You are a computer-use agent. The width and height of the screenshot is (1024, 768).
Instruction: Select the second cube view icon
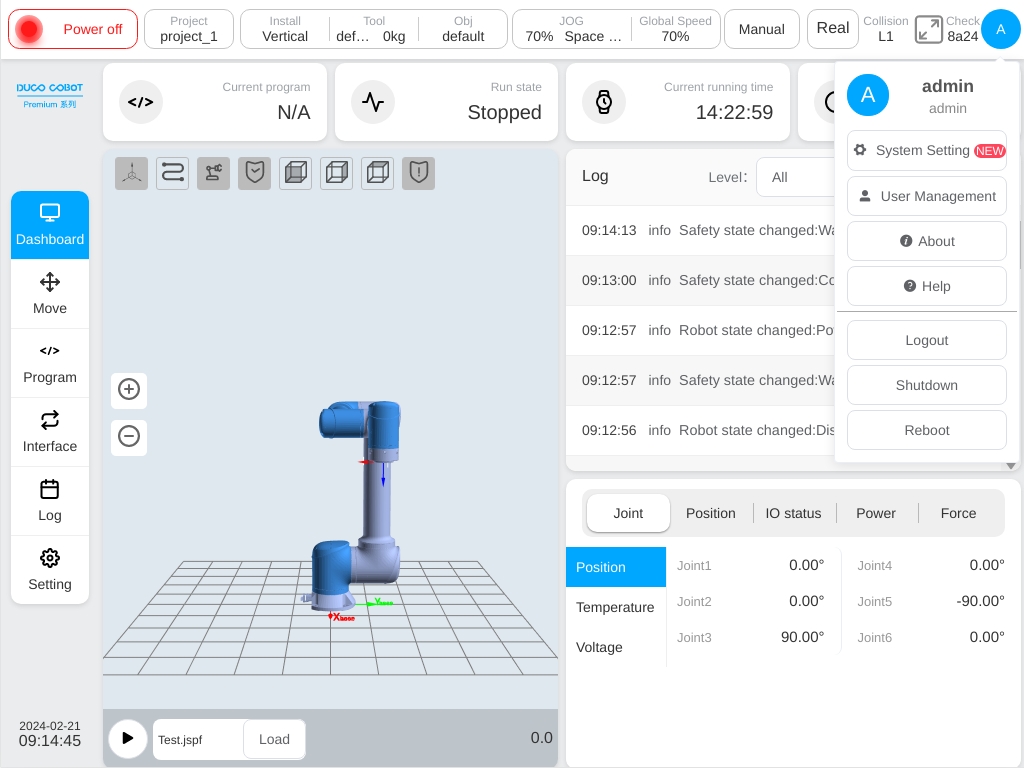(x=336, y=173)
